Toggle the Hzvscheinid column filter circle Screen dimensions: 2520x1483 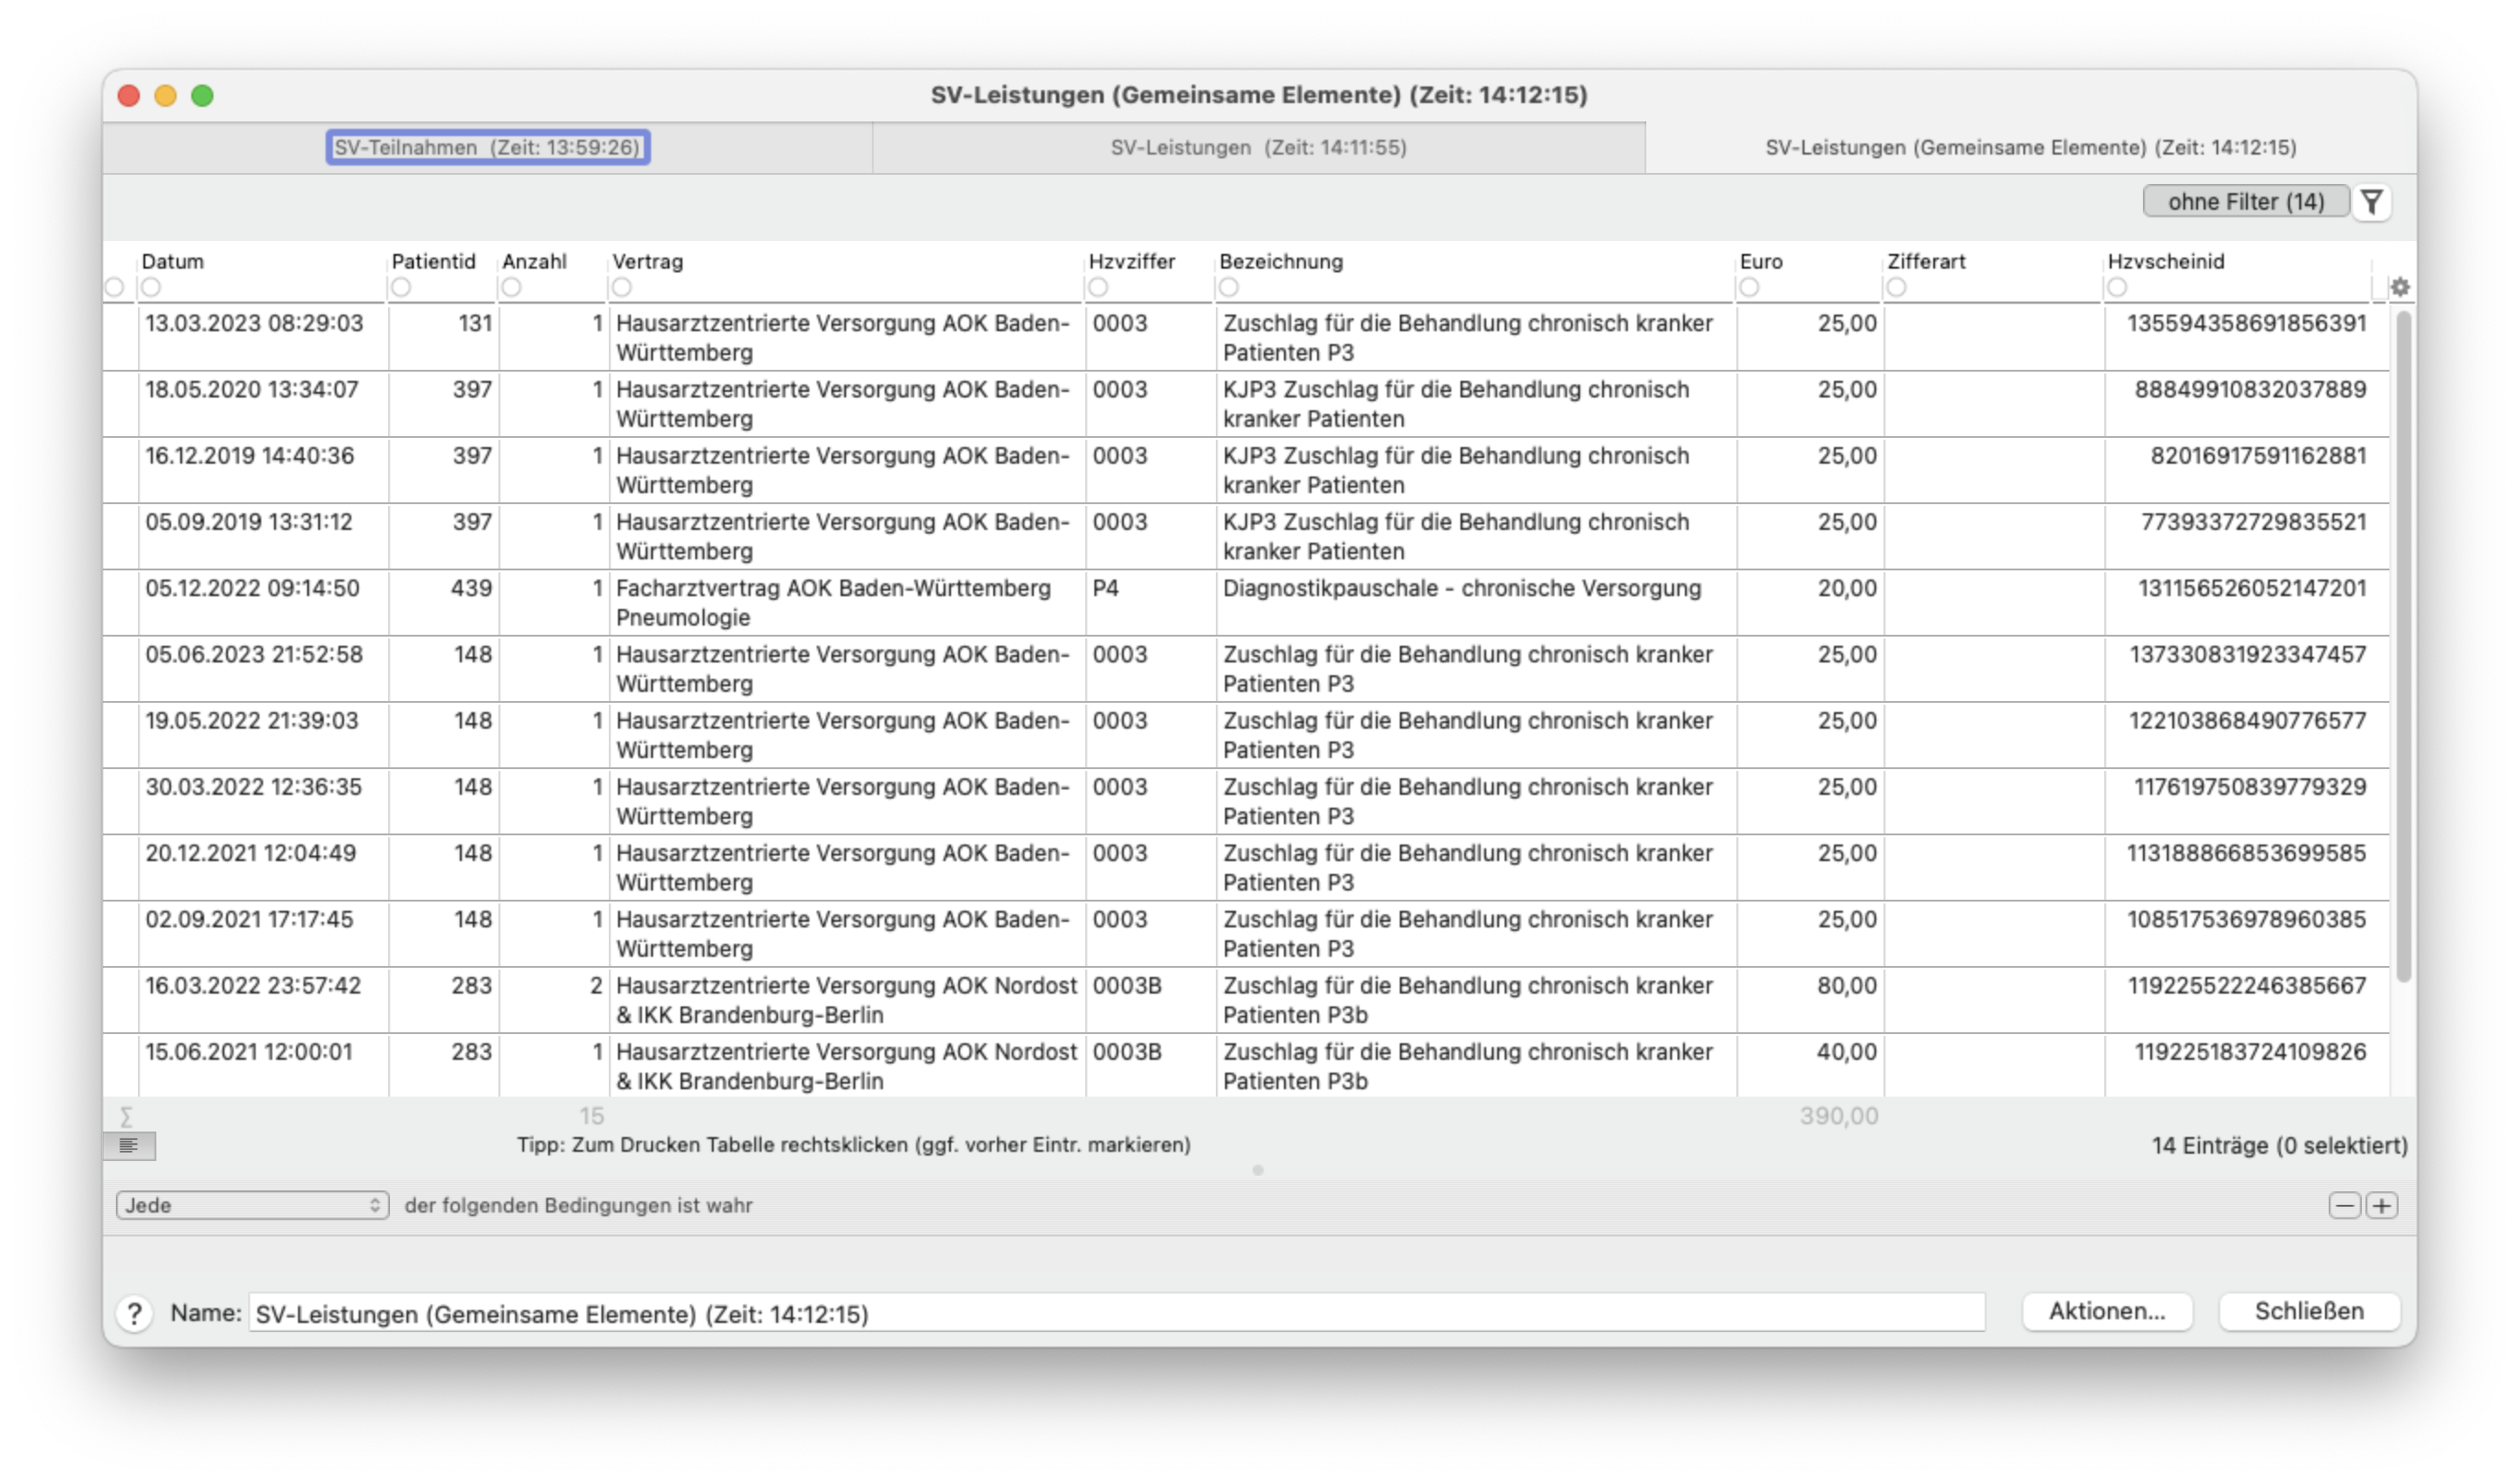(2117, 287)
